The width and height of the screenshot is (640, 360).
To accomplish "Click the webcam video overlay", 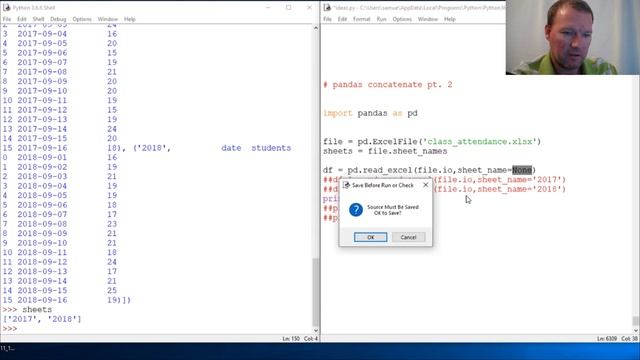I will click(573, 37).
